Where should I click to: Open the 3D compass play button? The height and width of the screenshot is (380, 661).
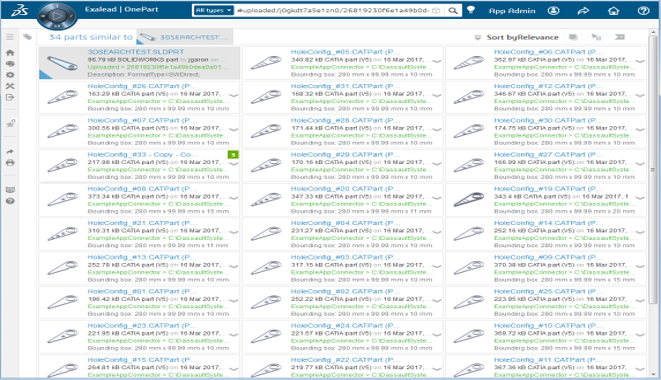pyautogui.click(x=57, y=16)
